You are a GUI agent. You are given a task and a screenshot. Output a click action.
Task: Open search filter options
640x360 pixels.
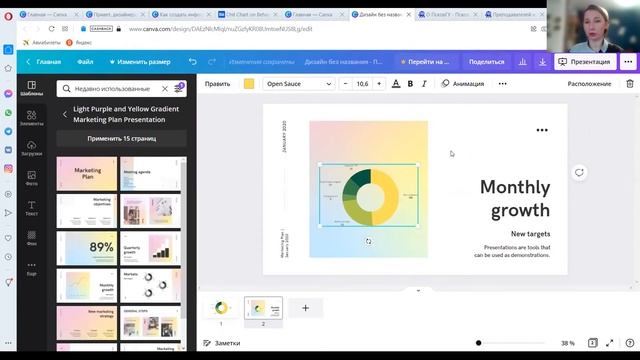(x=178, y=88)
